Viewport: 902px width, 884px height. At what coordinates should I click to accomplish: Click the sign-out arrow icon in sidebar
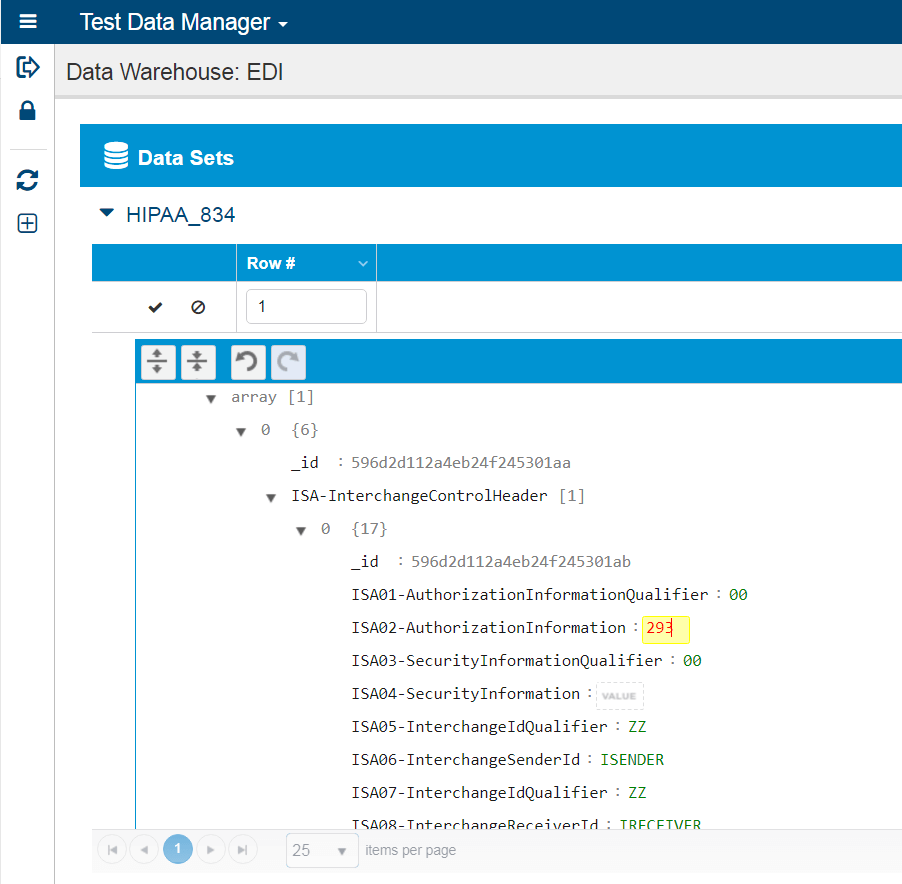coord(28,67)
